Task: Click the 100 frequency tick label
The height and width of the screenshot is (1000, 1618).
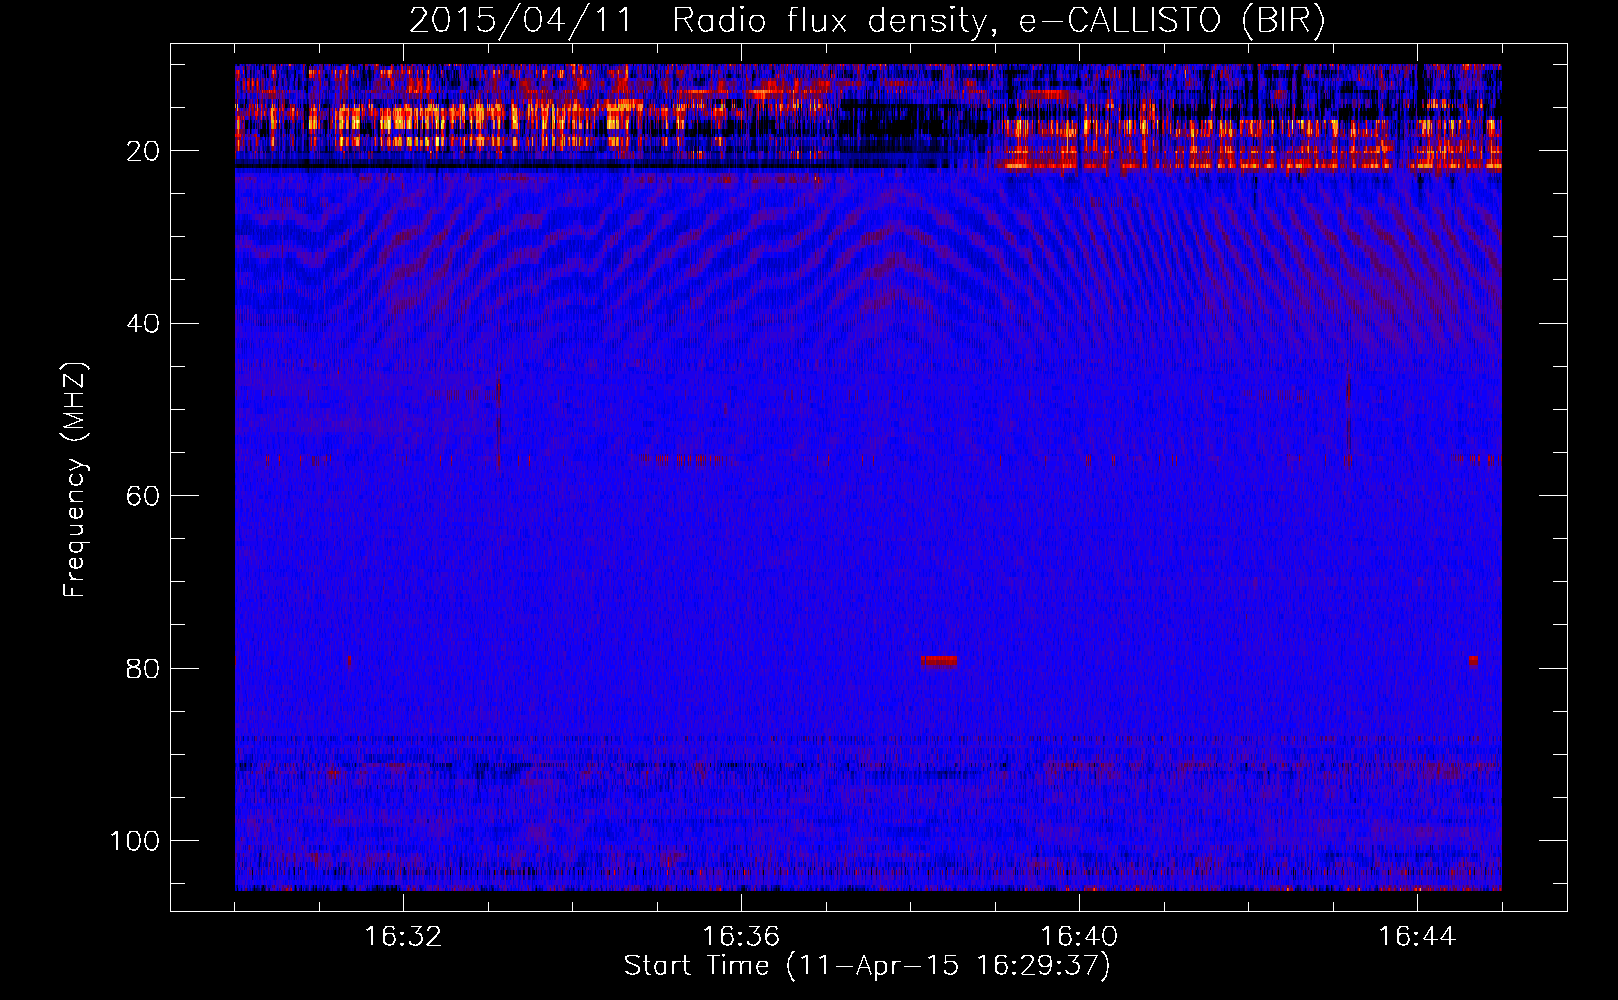Action: click(x=135, y=841)
